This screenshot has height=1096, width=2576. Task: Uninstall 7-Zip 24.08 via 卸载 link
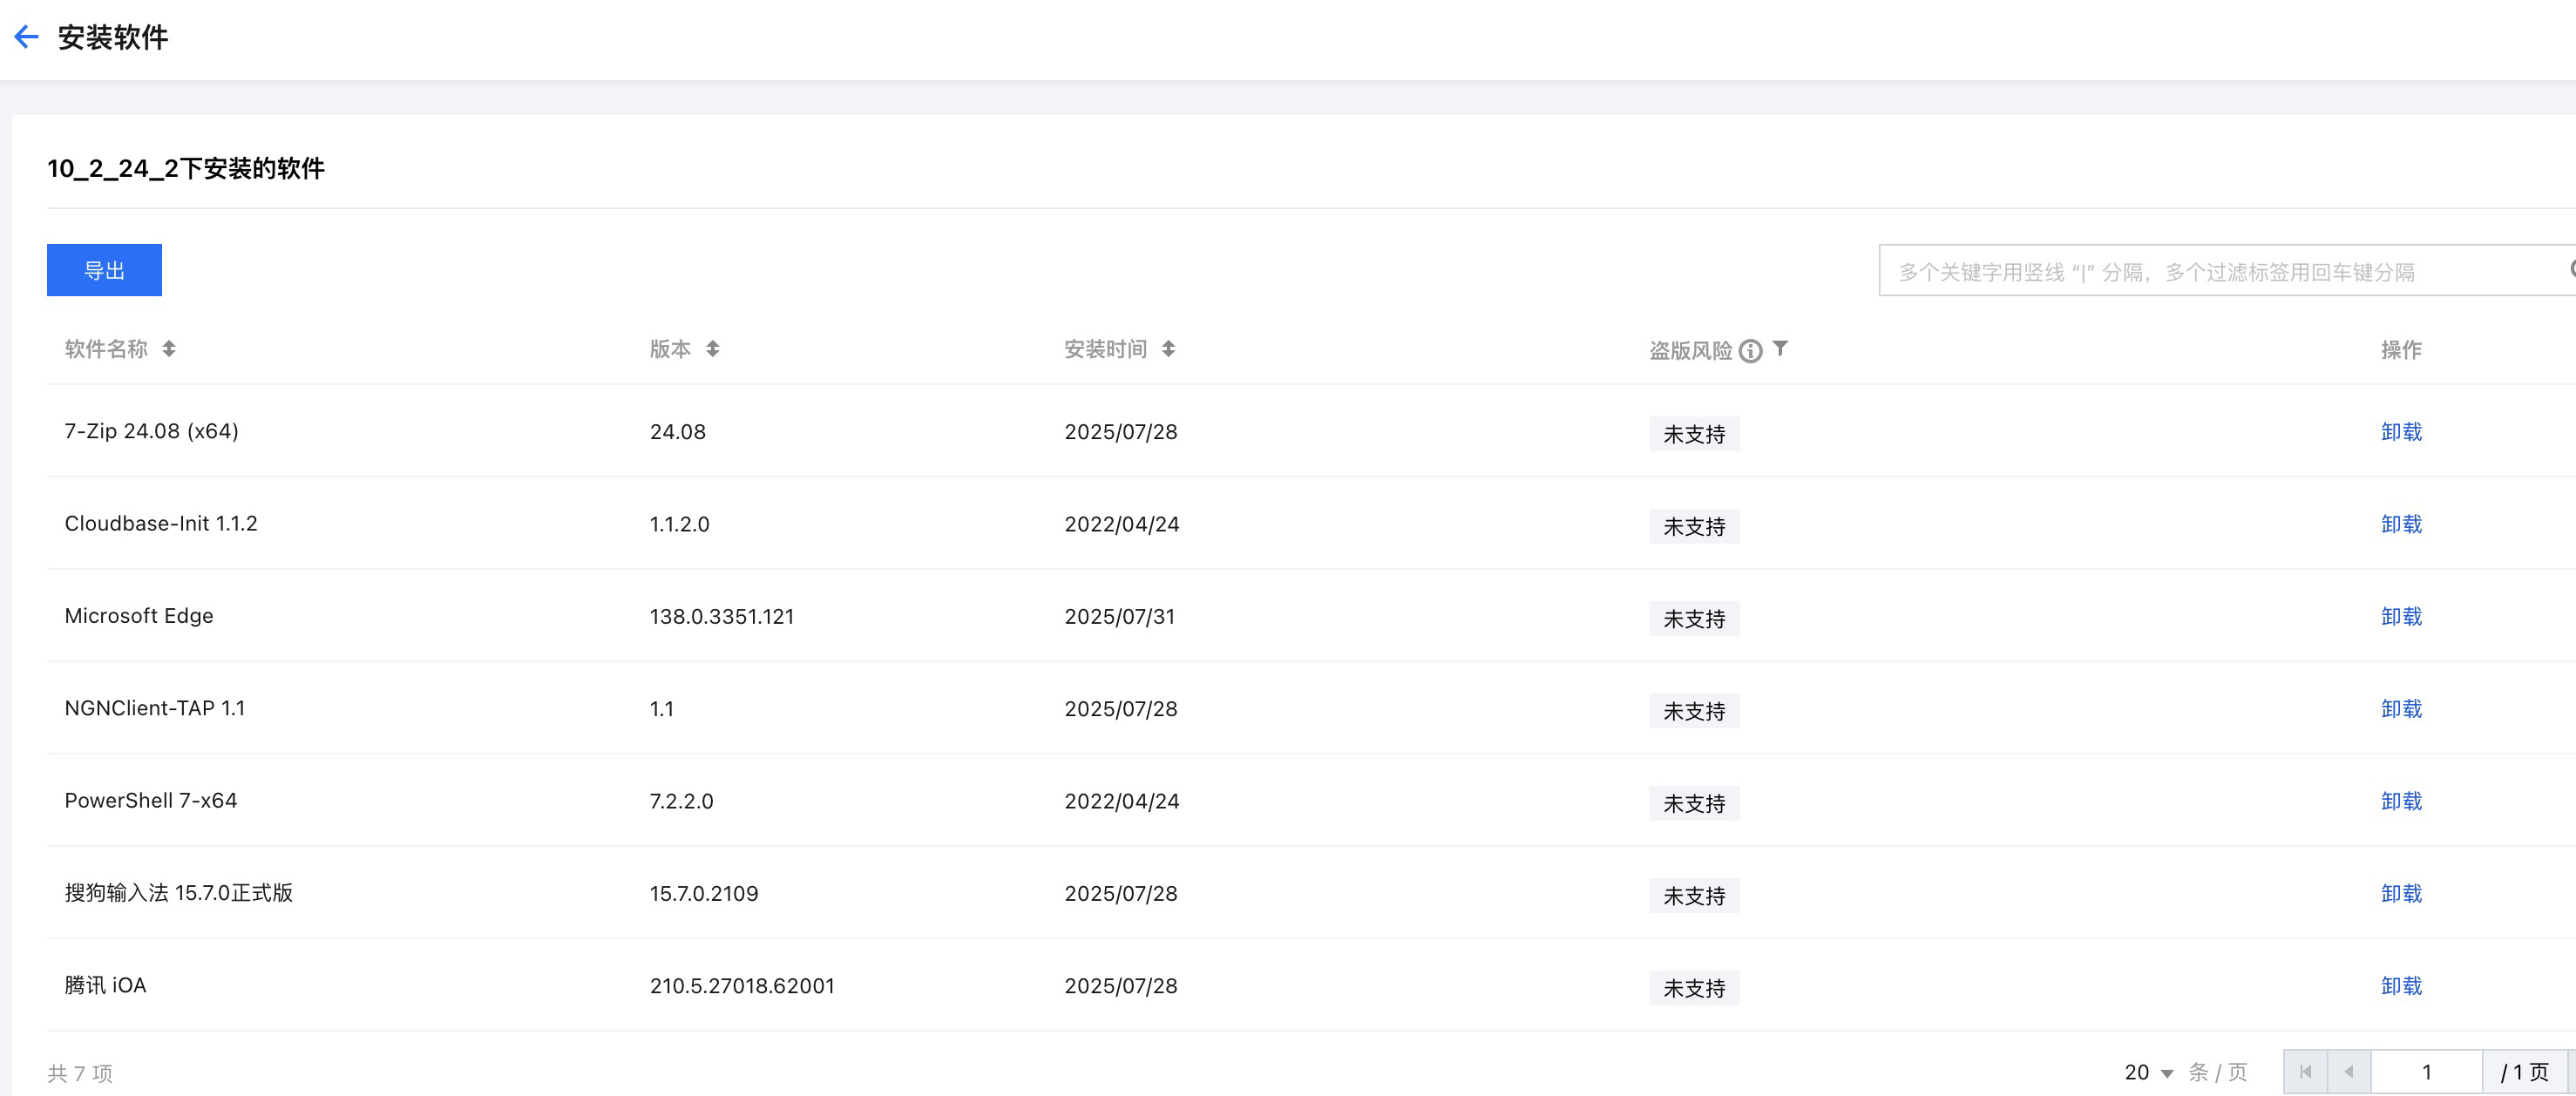pyautogui.click(x=2400, y=432)
